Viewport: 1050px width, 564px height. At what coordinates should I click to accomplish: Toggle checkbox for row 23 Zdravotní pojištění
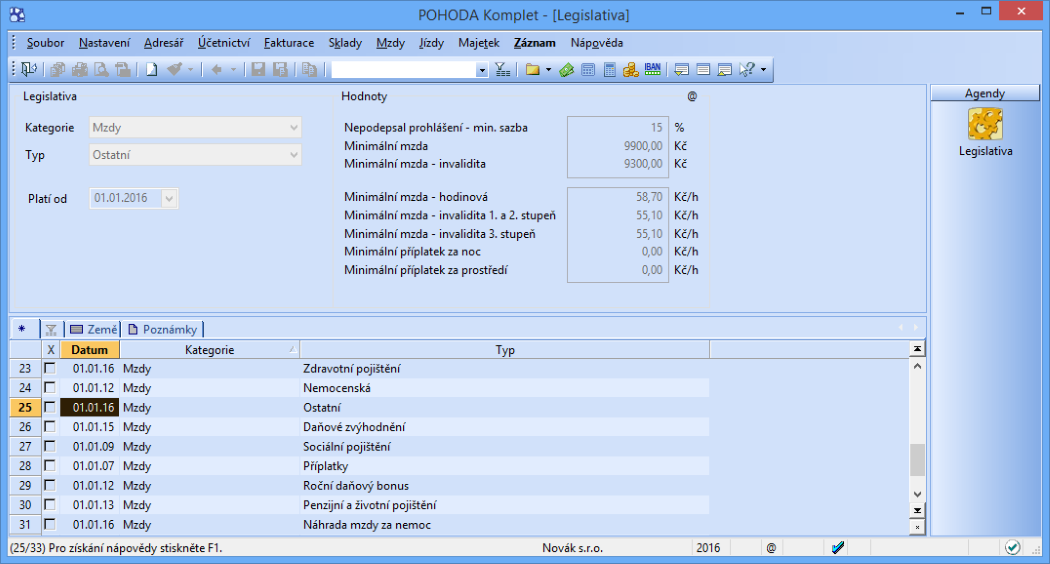(x=50, y=368)
